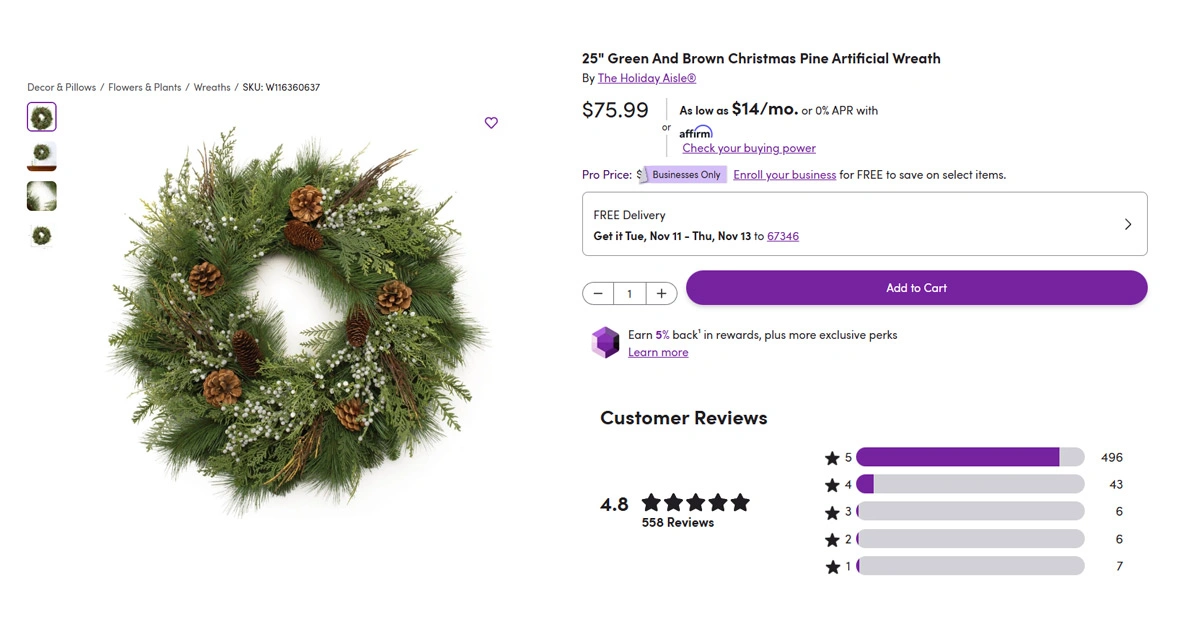Click the Affirm logo

click(x=695, y=132)
